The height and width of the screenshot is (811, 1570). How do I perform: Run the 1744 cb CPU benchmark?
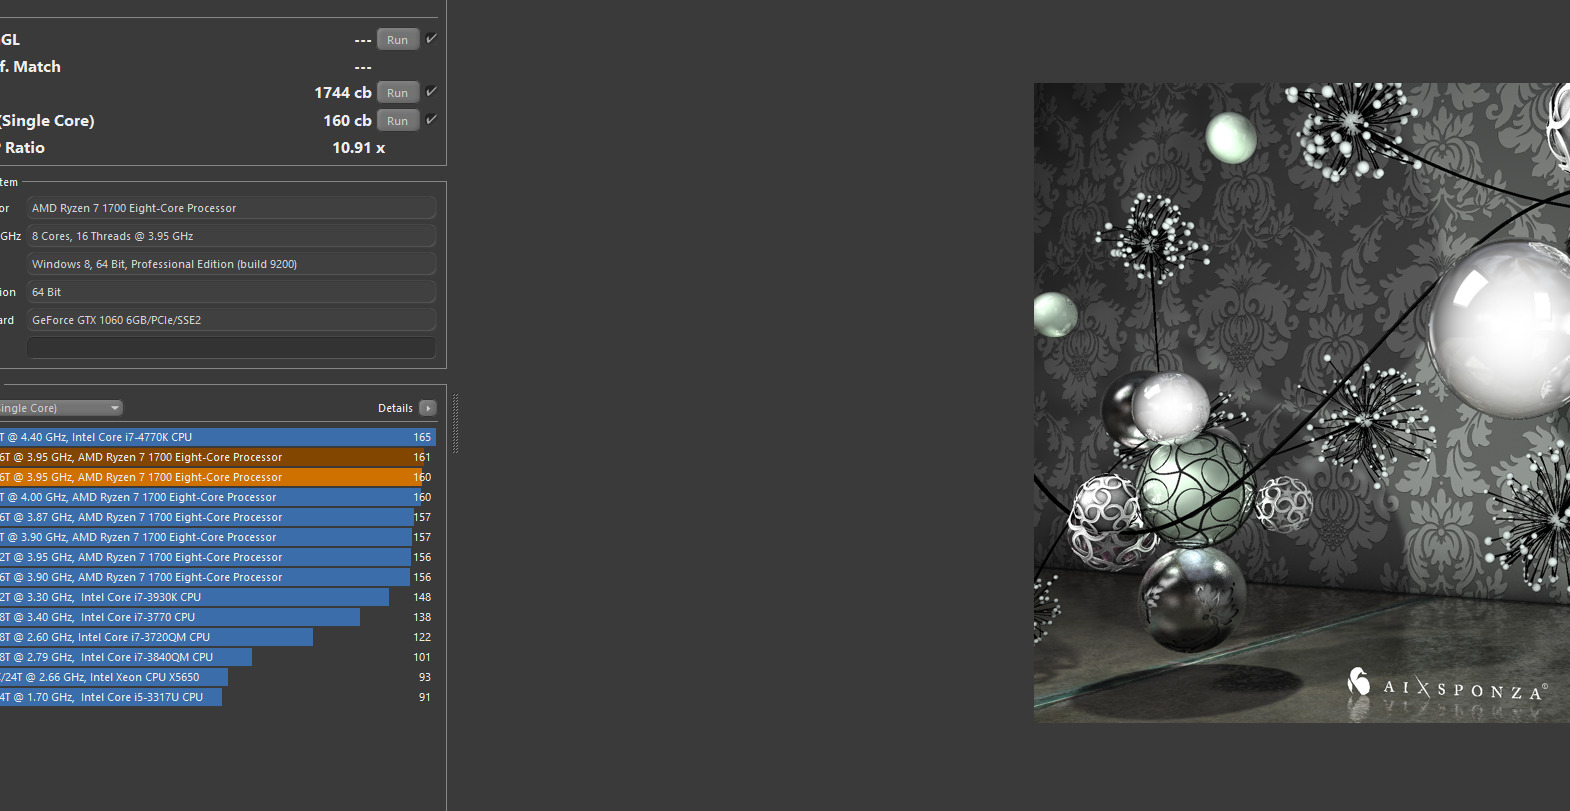pyautogui.click(x=398, y=93)
